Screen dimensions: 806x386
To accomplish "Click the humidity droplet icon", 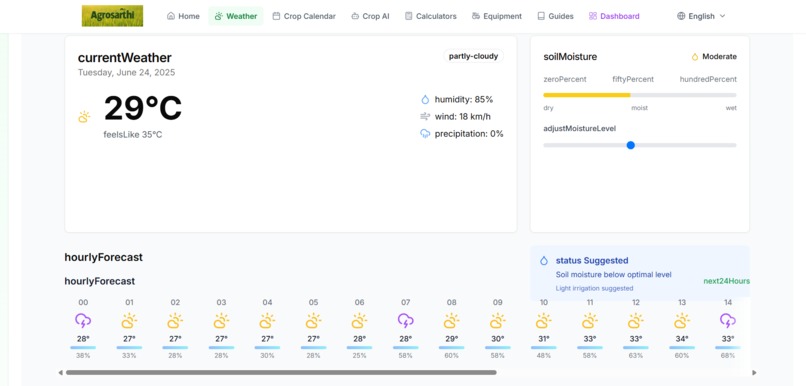I will pyautogui.click(x=425, y=99).
